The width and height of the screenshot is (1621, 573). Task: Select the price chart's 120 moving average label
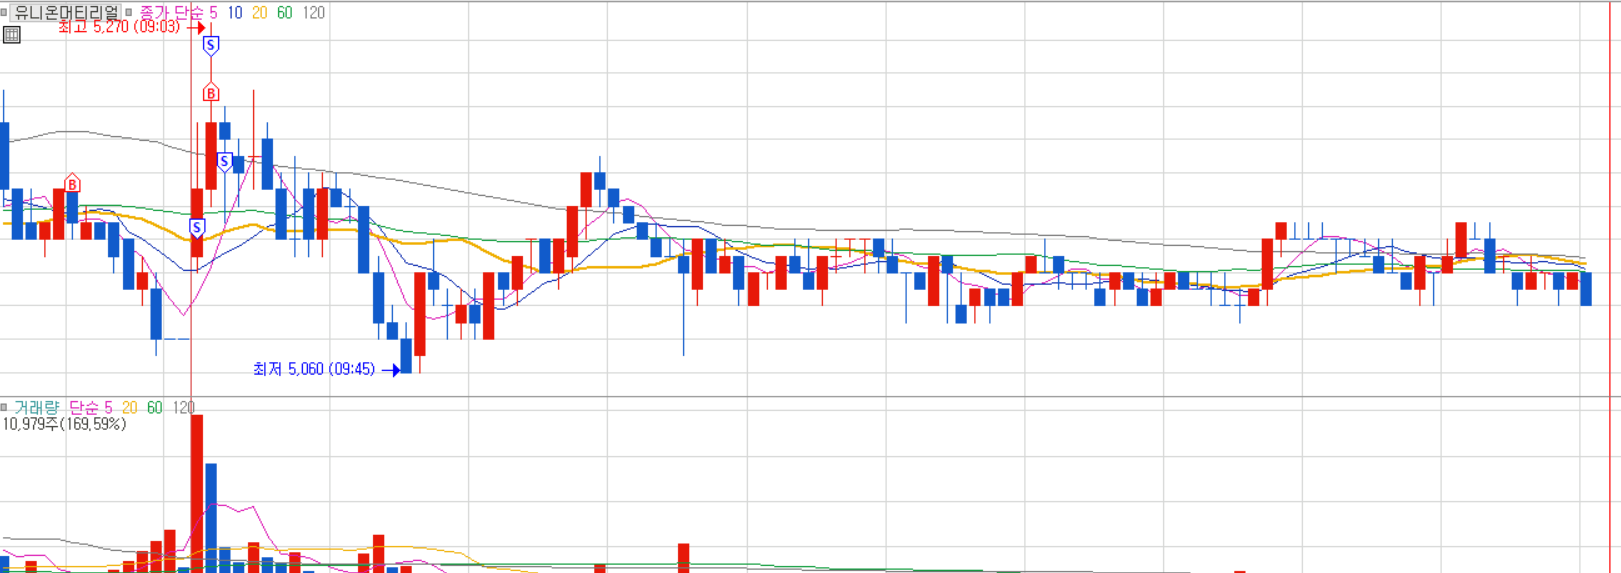(x=313, y=13)
